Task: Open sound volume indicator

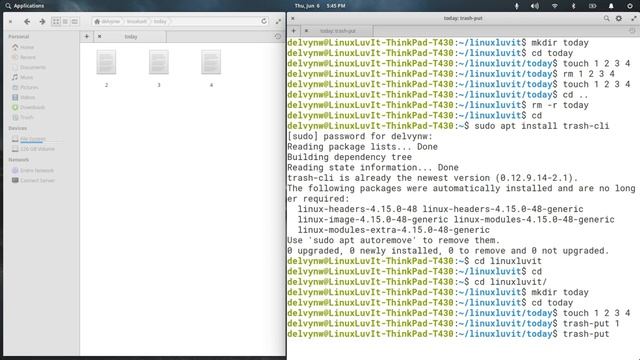Action: click(535, 6)
